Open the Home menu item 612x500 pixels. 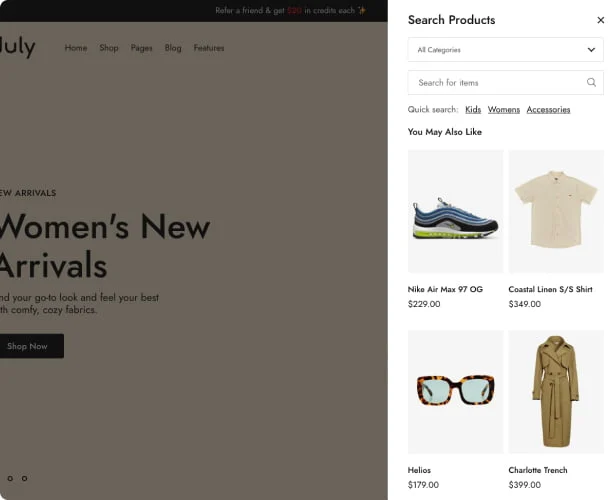tap(76, 48)
